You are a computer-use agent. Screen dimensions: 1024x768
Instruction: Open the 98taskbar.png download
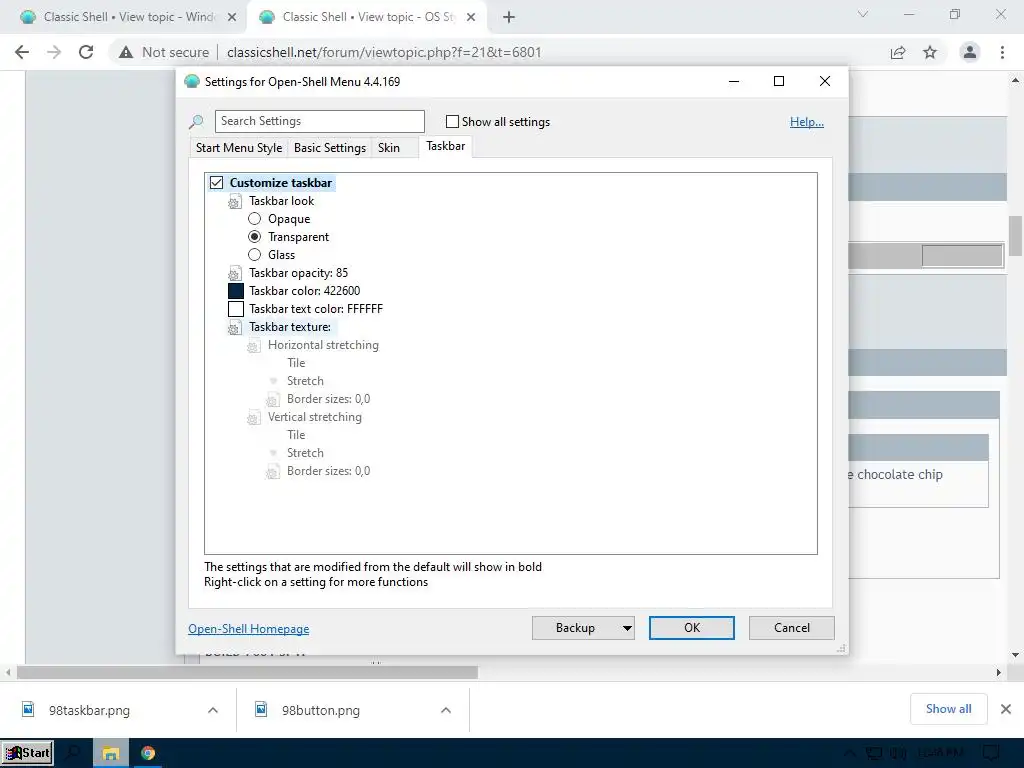point(89,711)
